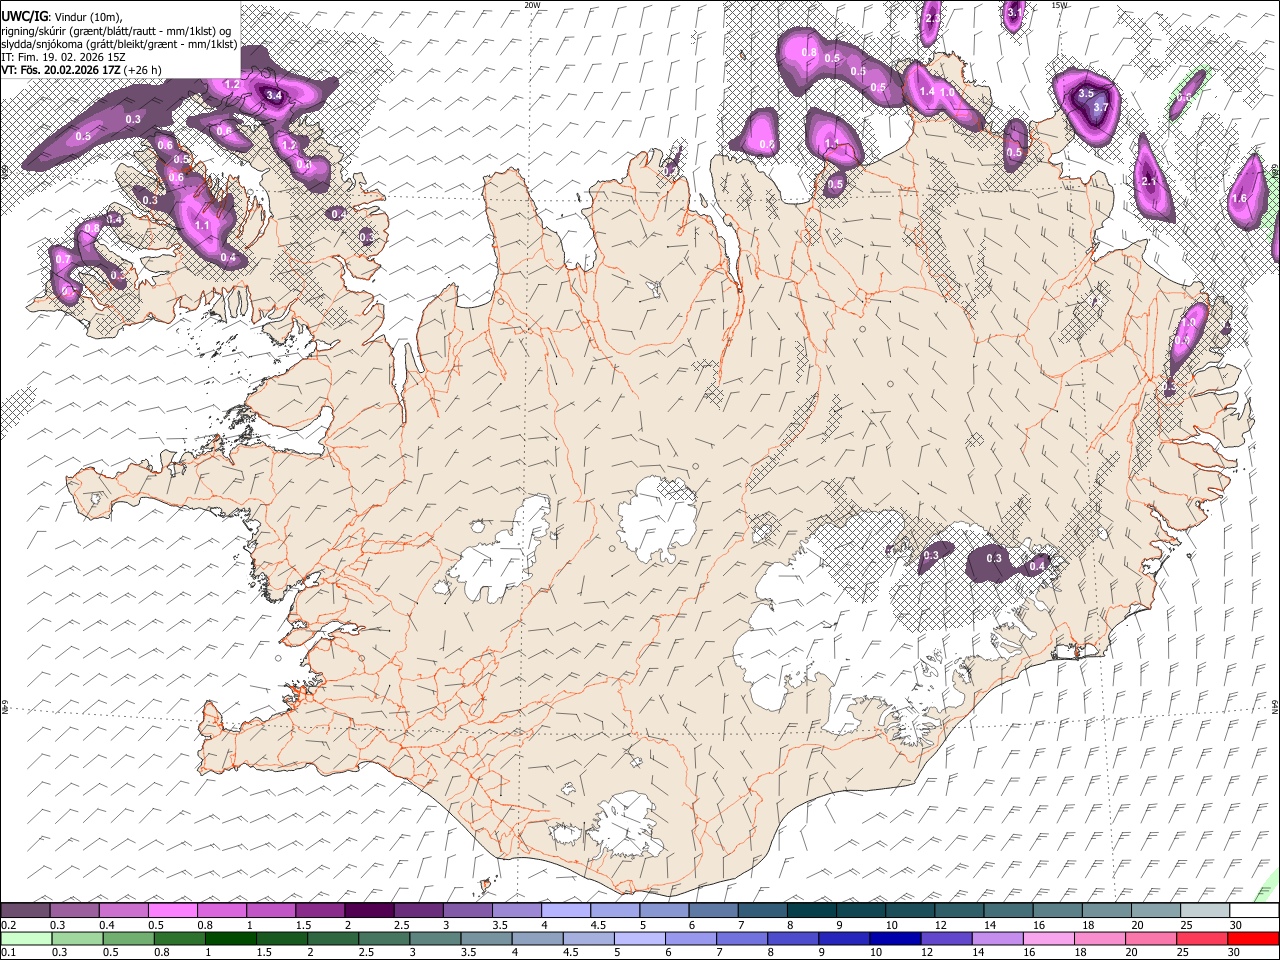Click the 3.5 precipitation value label
The image size is (1280, 960).
tap(1086, 93)
